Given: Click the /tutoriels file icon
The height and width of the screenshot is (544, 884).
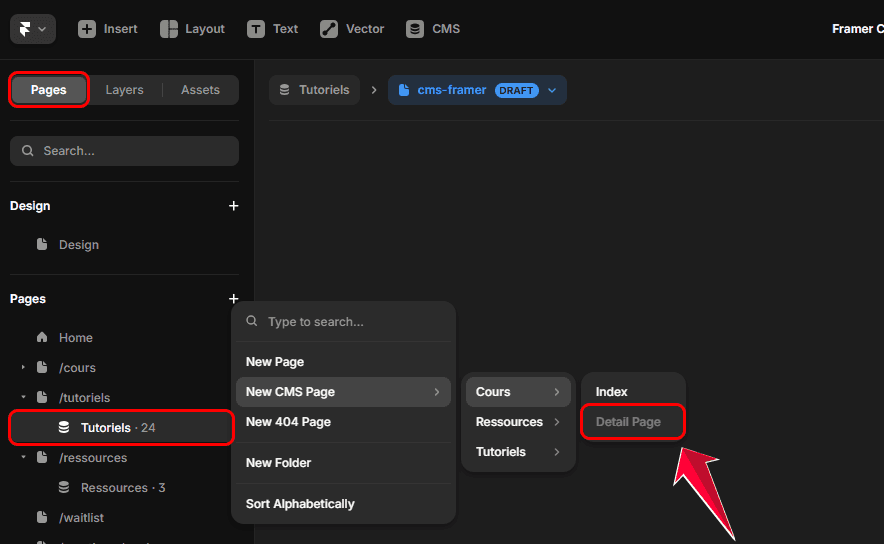Looking at the screenshot, I should [42, 397].
